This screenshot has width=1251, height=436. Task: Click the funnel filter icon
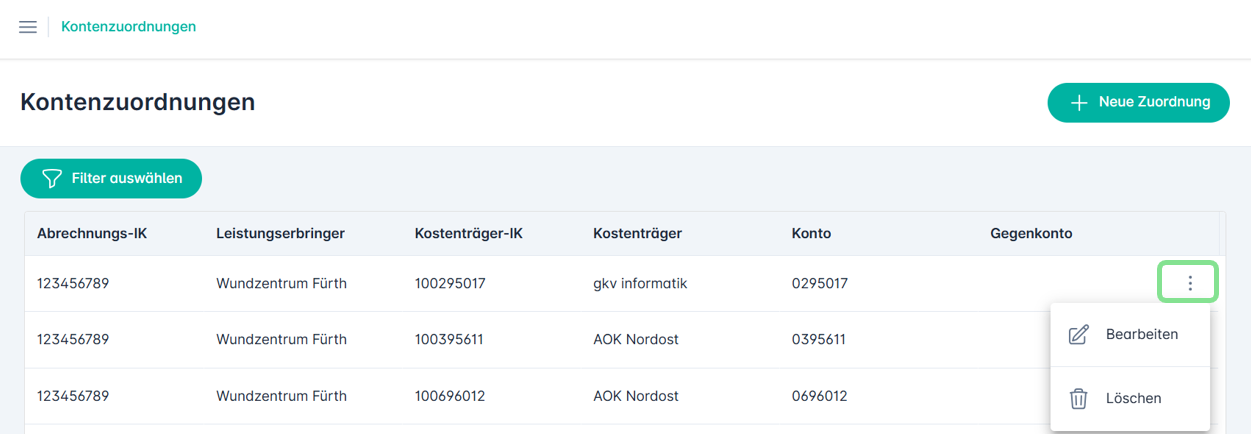52,178
